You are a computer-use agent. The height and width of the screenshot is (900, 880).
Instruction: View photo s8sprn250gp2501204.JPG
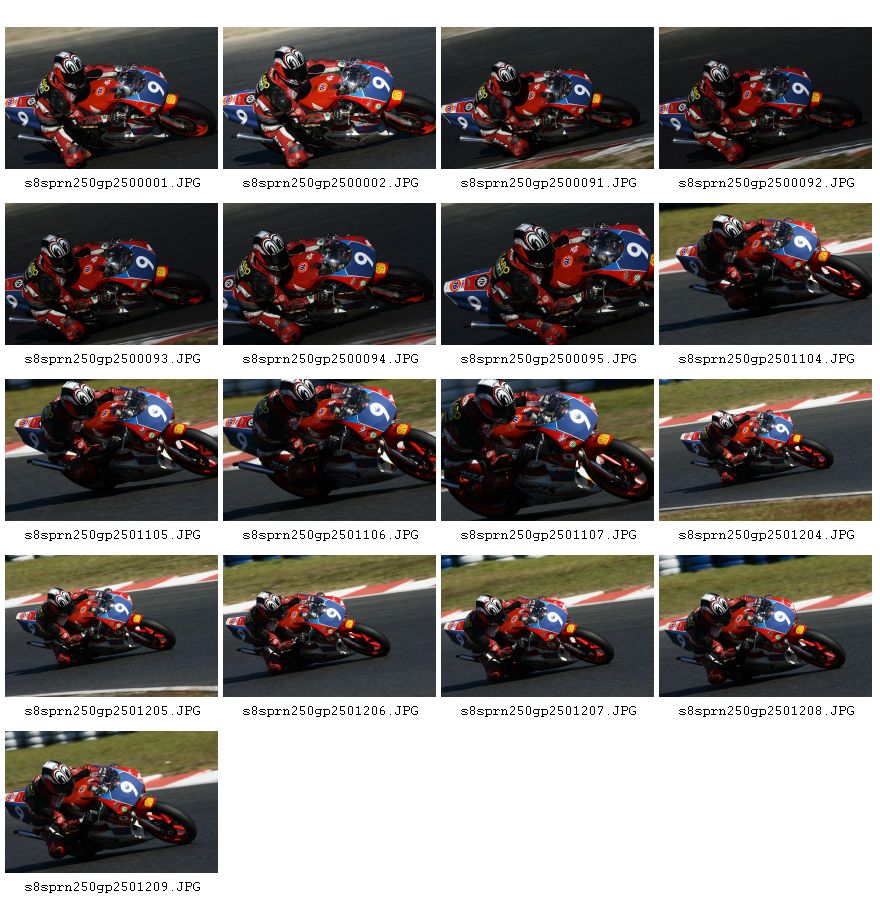tap(765, 450)
